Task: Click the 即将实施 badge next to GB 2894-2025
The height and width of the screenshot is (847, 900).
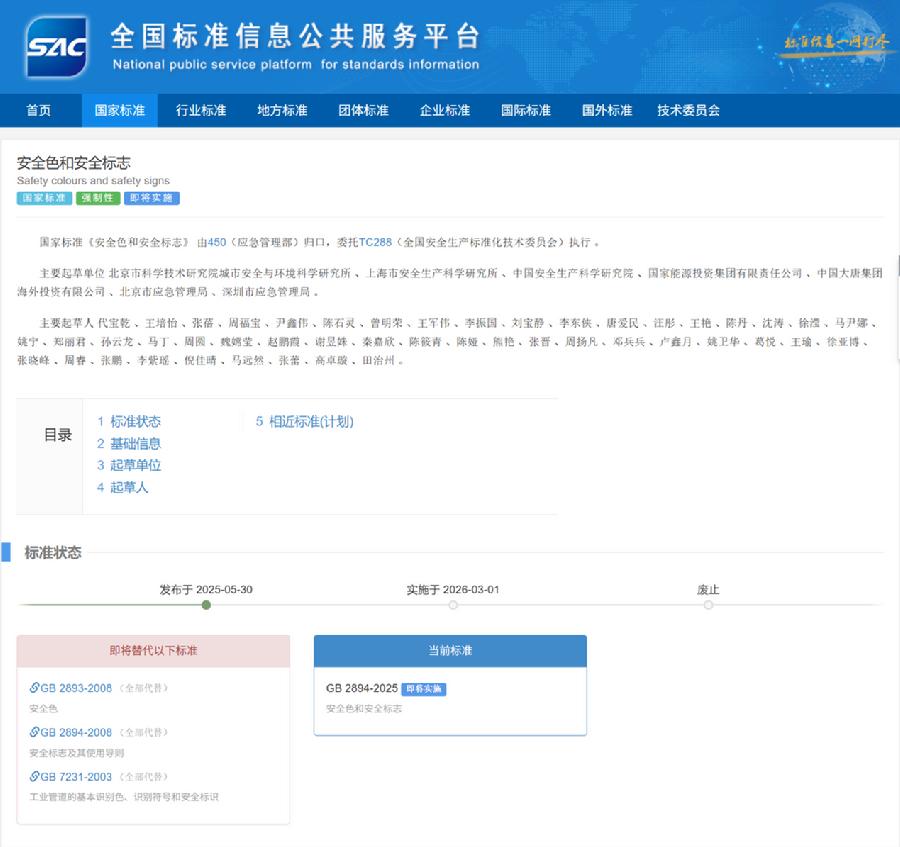Action: (x=423, y=689)
